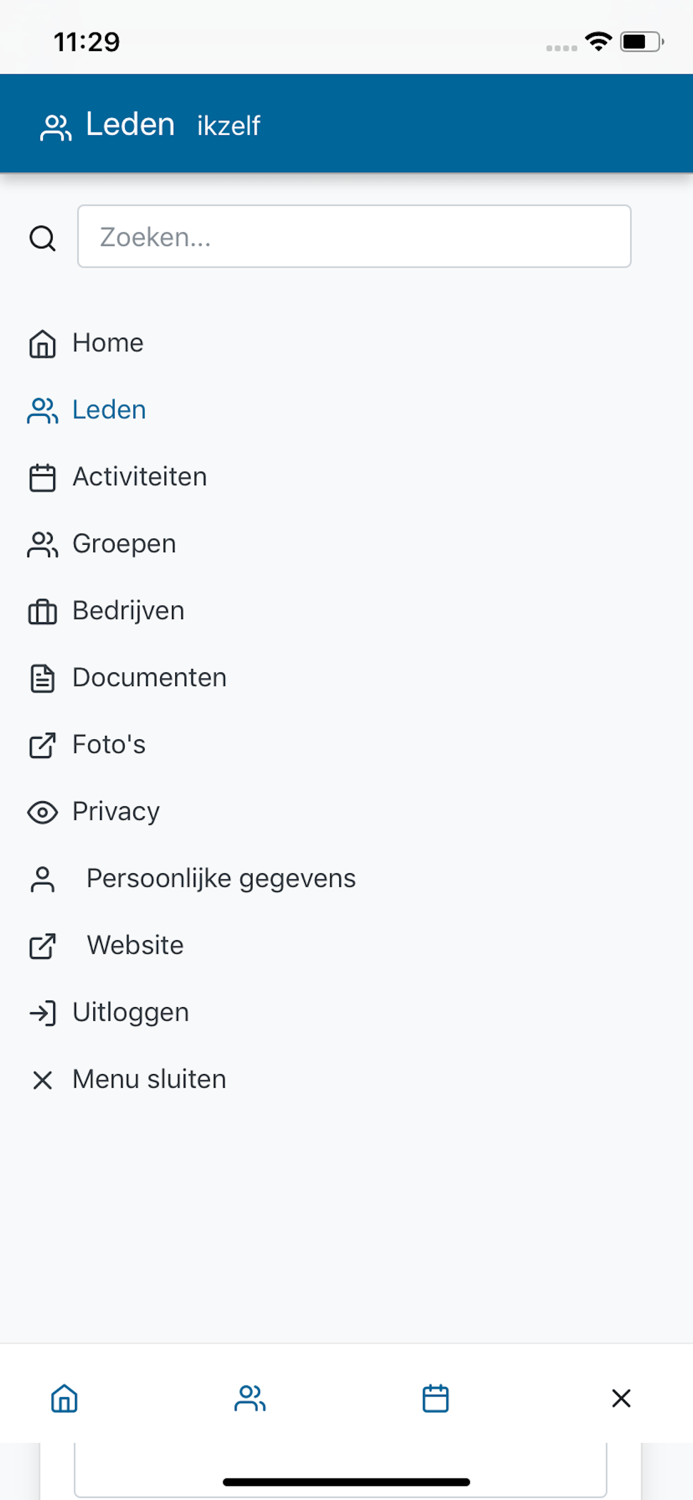Click the ikzelf label in header
The image size is (693, 1500).
pyautogui.click(x=228, y=126)
